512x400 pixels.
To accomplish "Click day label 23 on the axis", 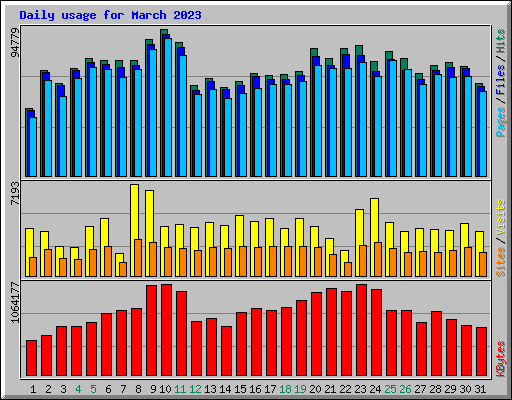I will point(360,389).
